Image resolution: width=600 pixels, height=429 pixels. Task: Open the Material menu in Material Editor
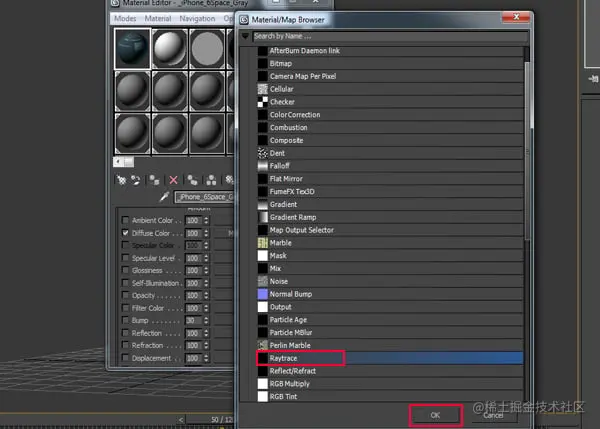point(158,18)
